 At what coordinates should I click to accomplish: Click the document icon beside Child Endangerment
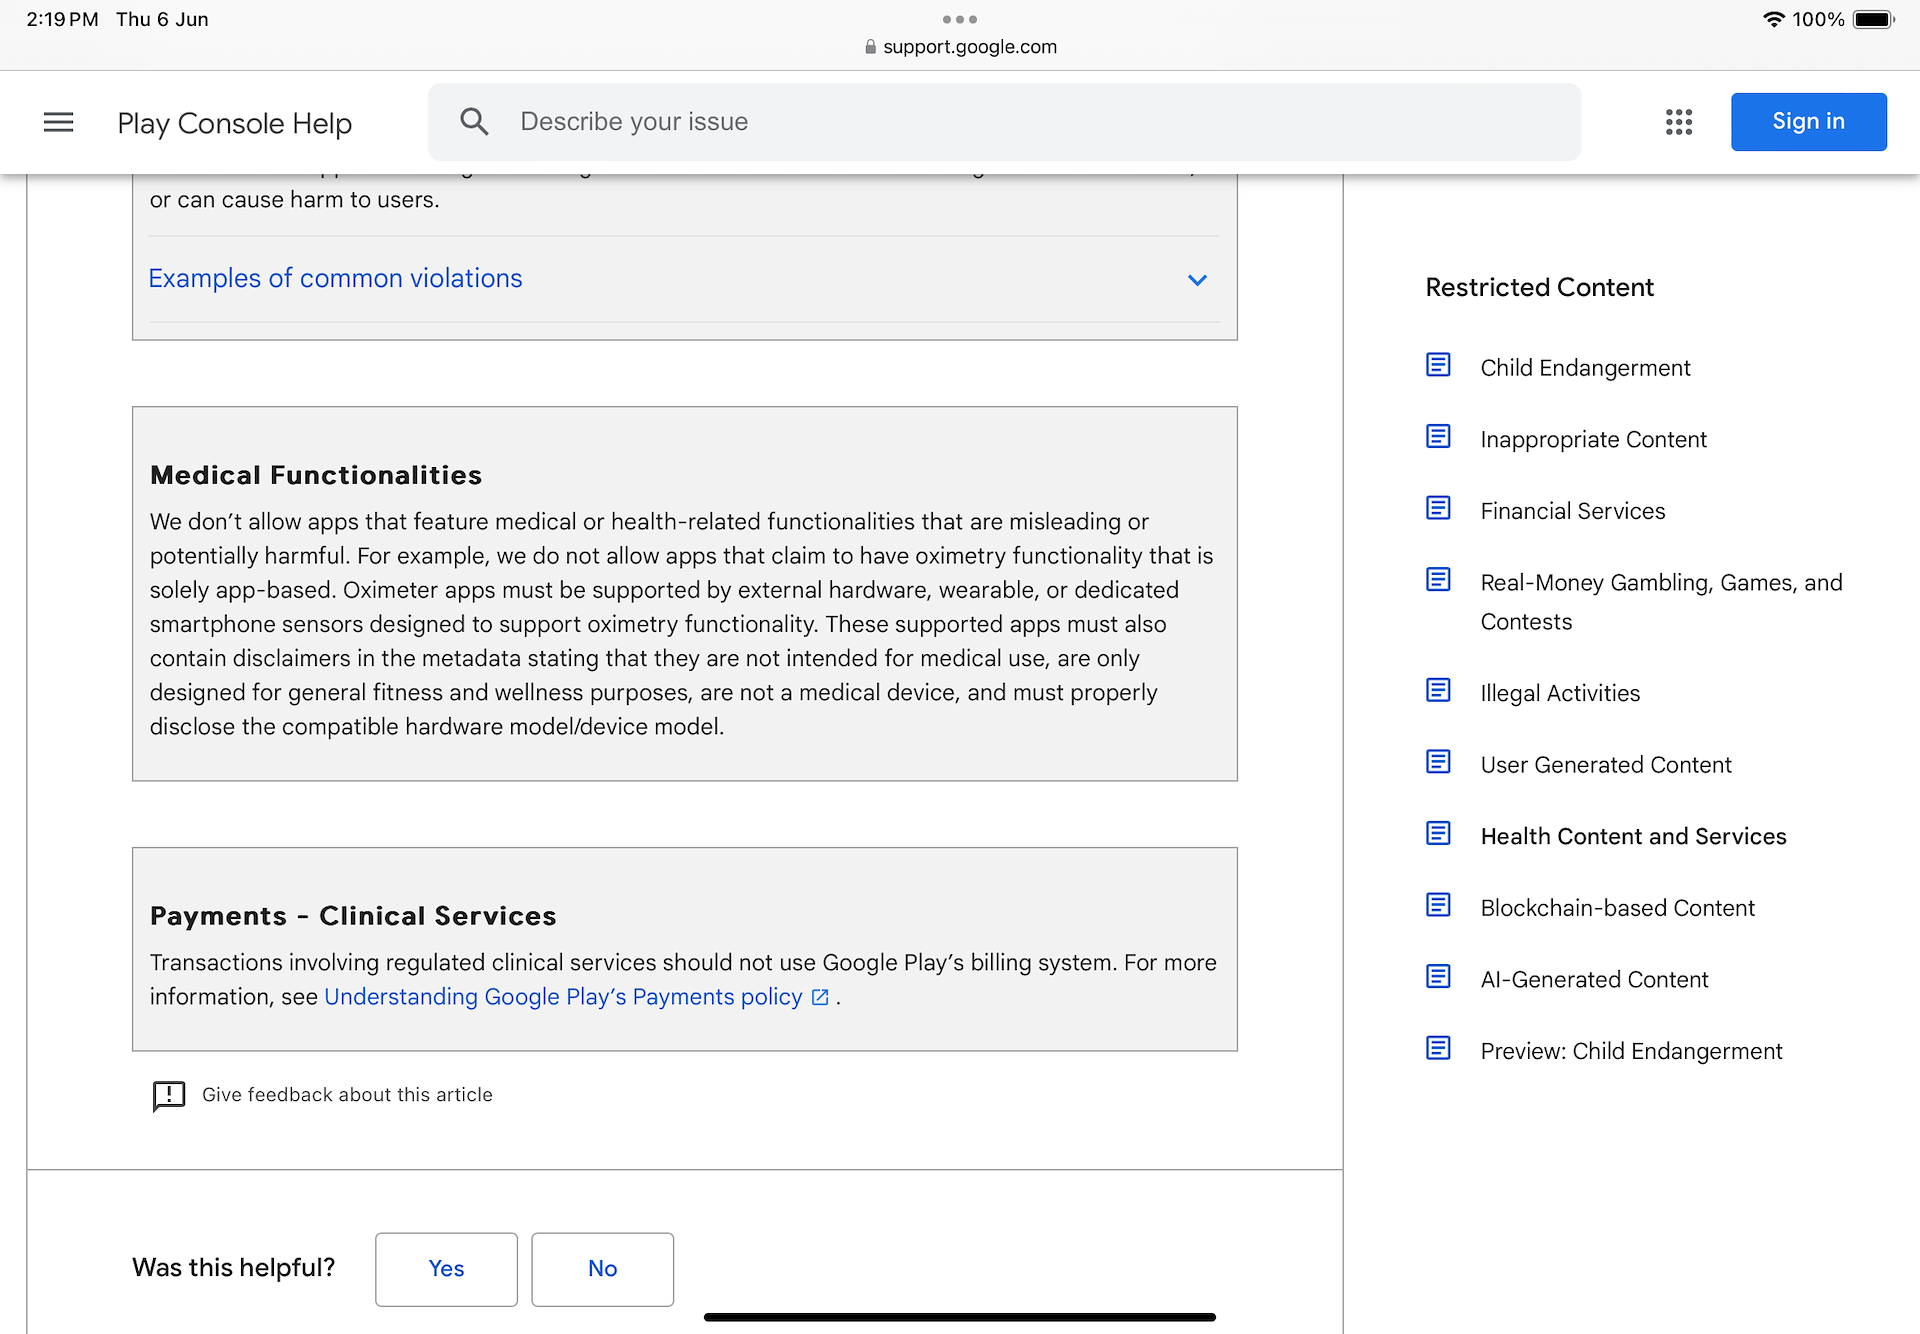(x=1438, y=365)
